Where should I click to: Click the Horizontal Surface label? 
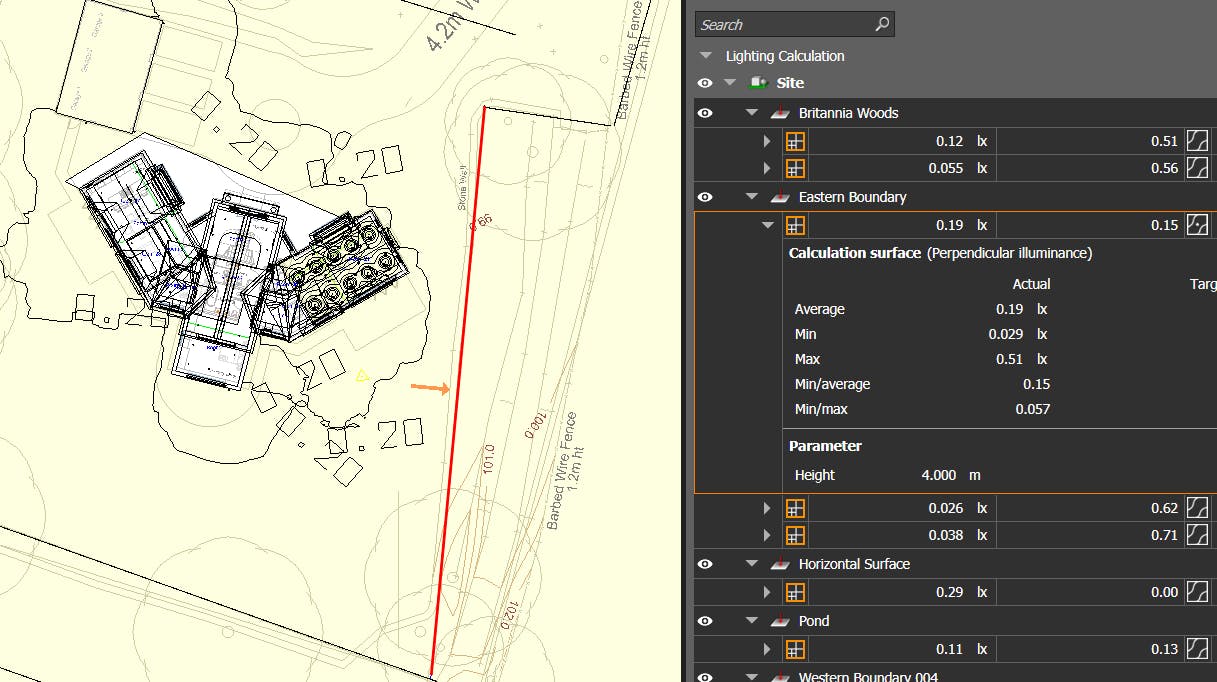coord(854,564)
